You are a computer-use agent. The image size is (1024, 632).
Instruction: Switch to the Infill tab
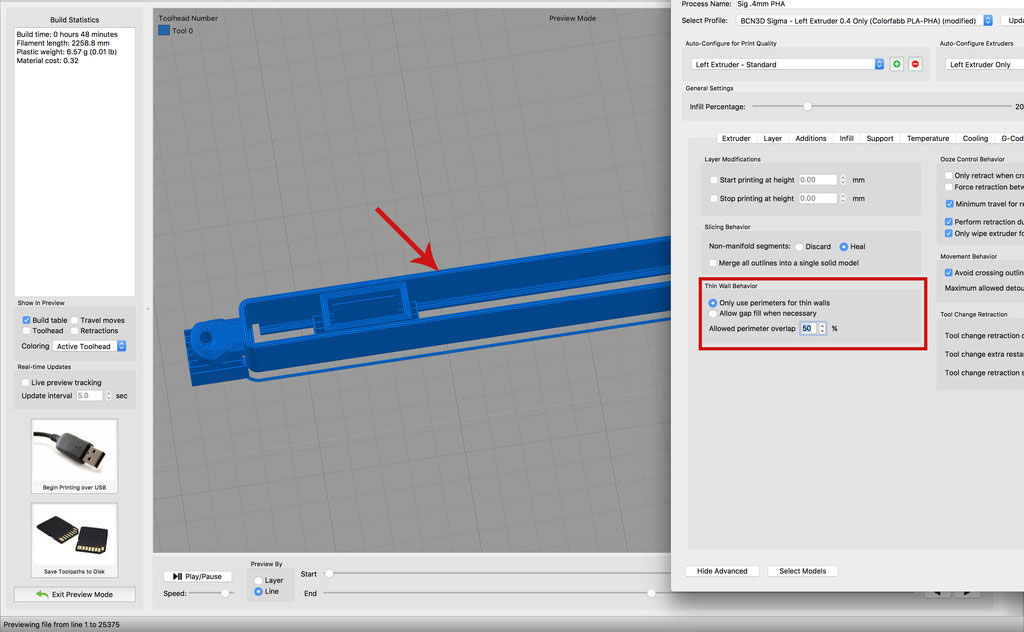846,138
